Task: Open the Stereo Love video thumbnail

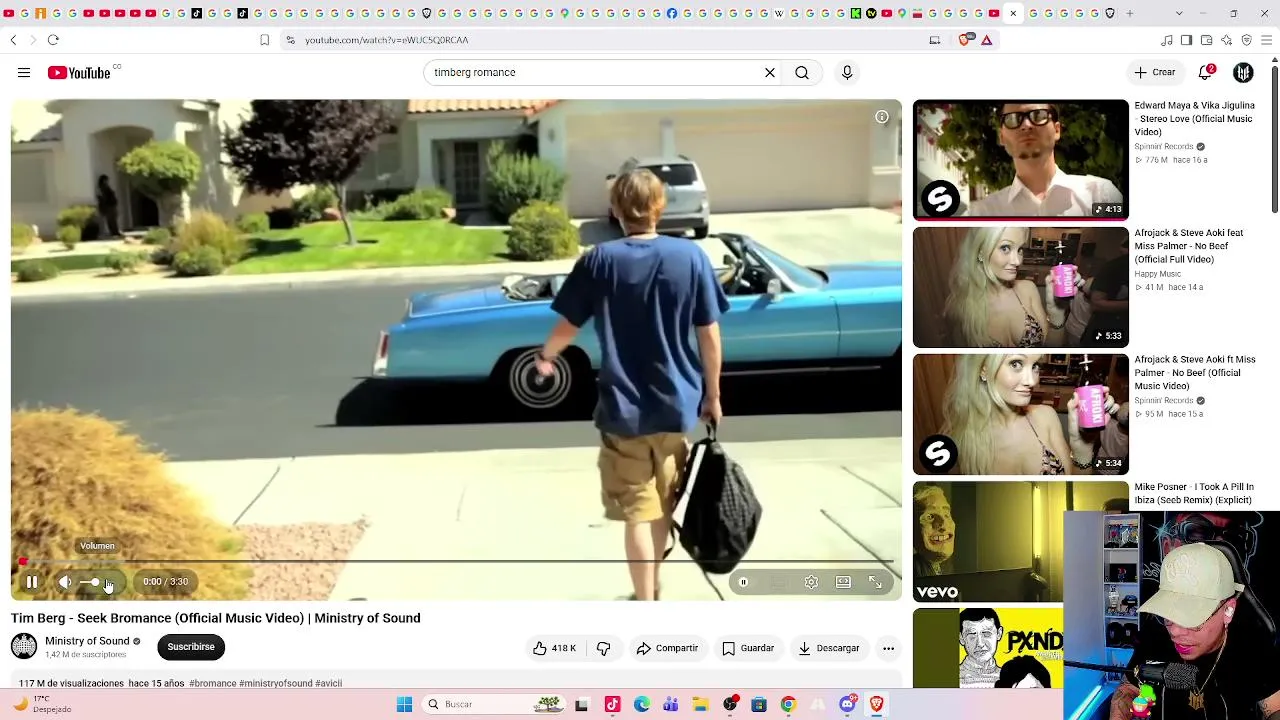Action: (1020, 159)
